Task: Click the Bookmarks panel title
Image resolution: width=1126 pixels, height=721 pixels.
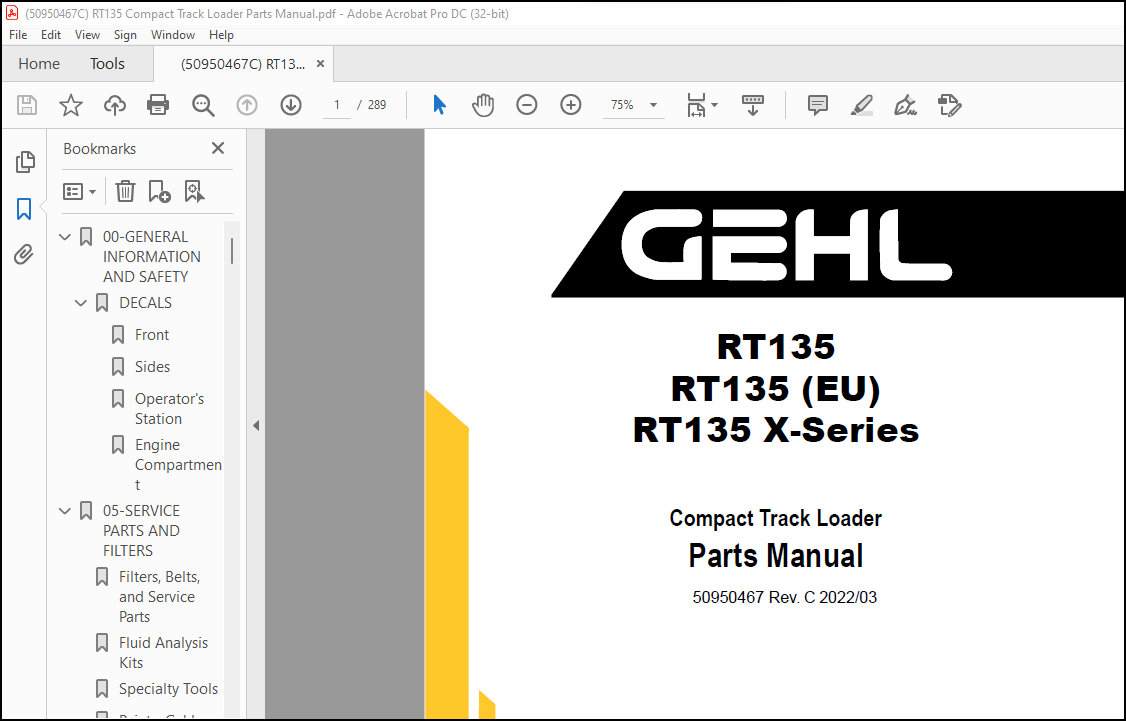Action: click(x=99, y=149)
